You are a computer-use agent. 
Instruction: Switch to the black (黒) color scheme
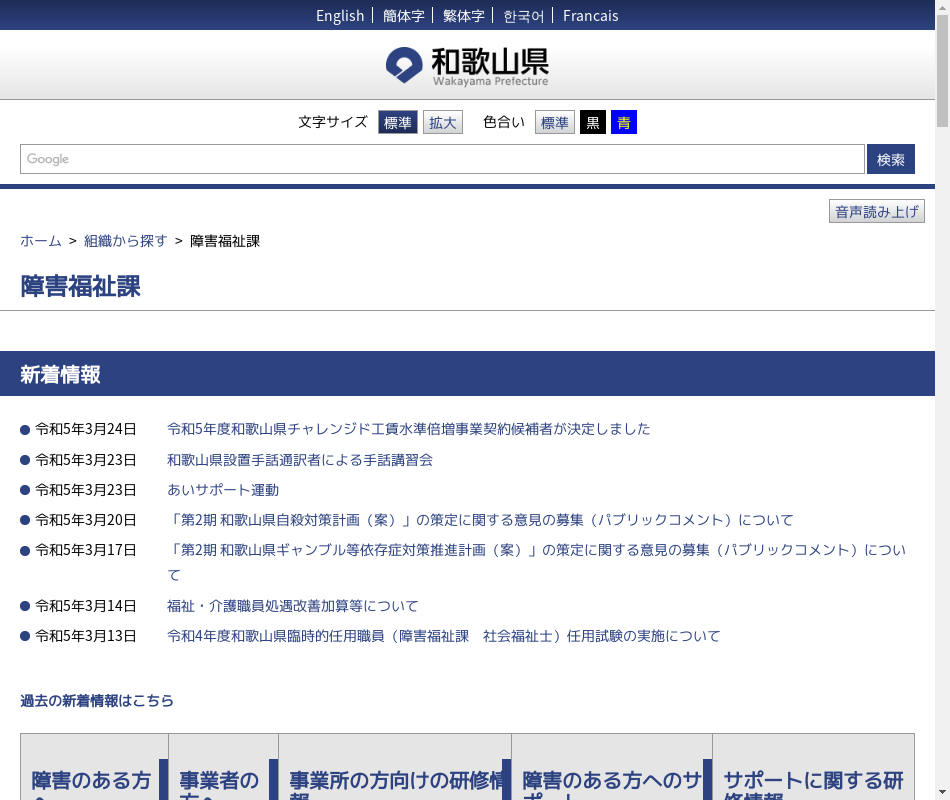[593, 123]
